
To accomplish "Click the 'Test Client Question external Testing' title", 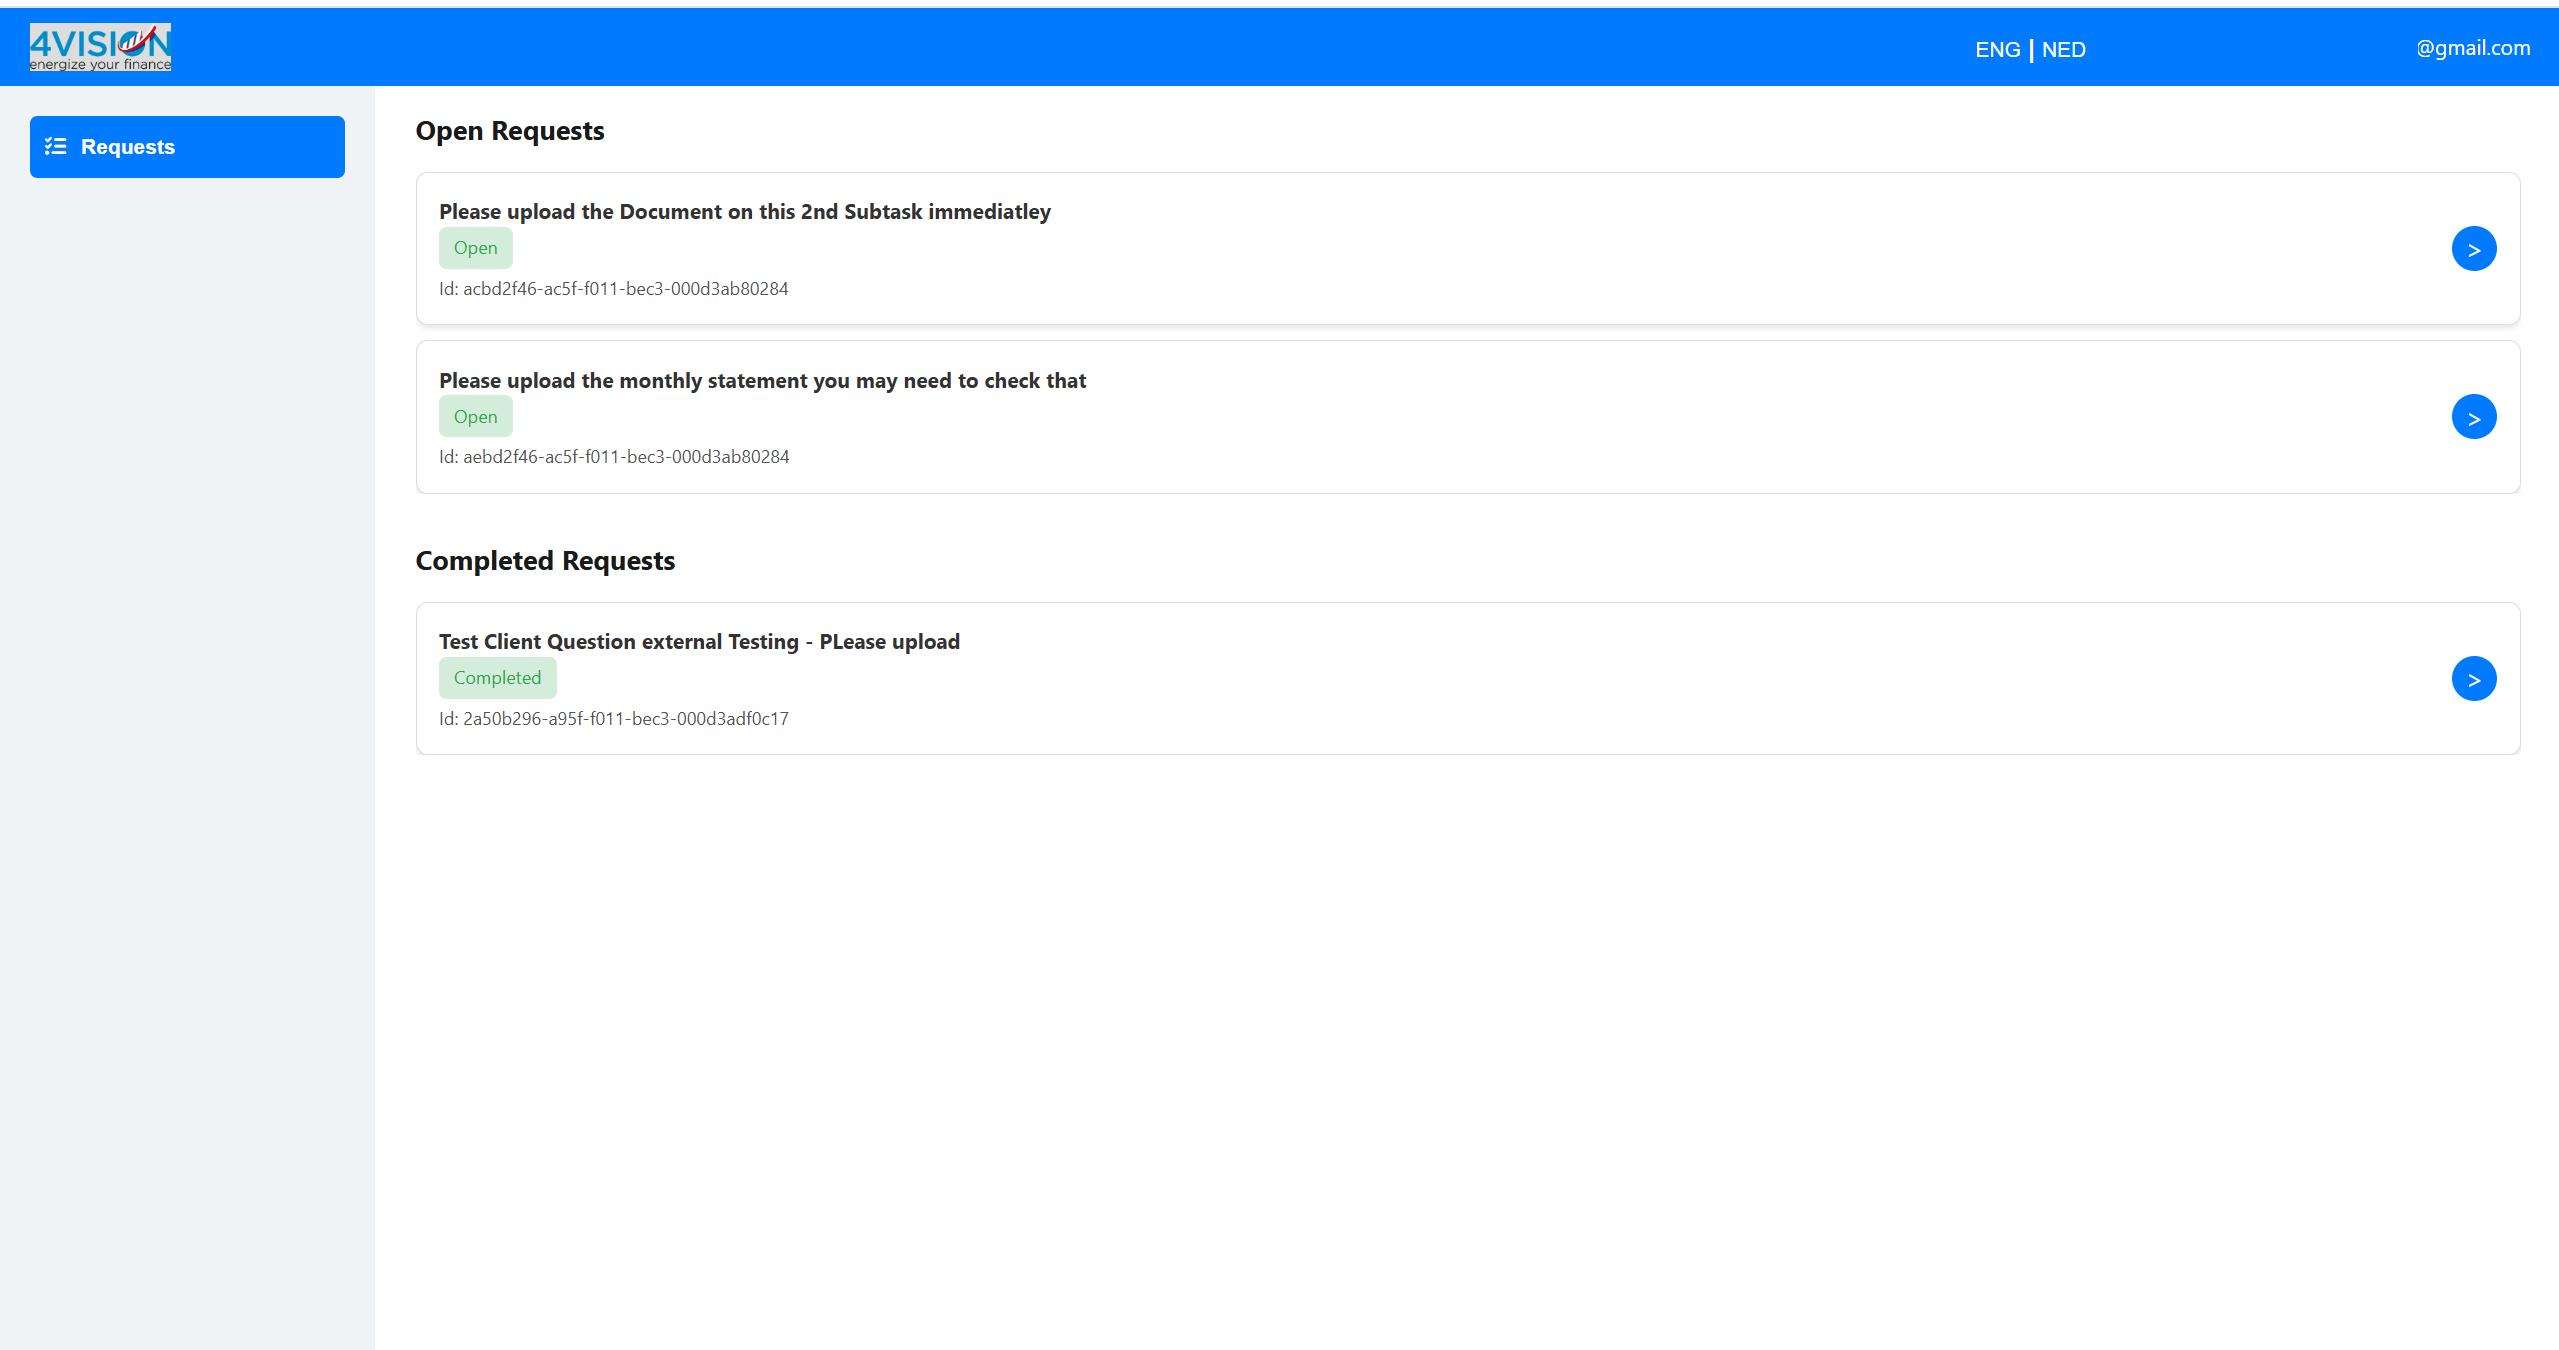I will 699,642.
